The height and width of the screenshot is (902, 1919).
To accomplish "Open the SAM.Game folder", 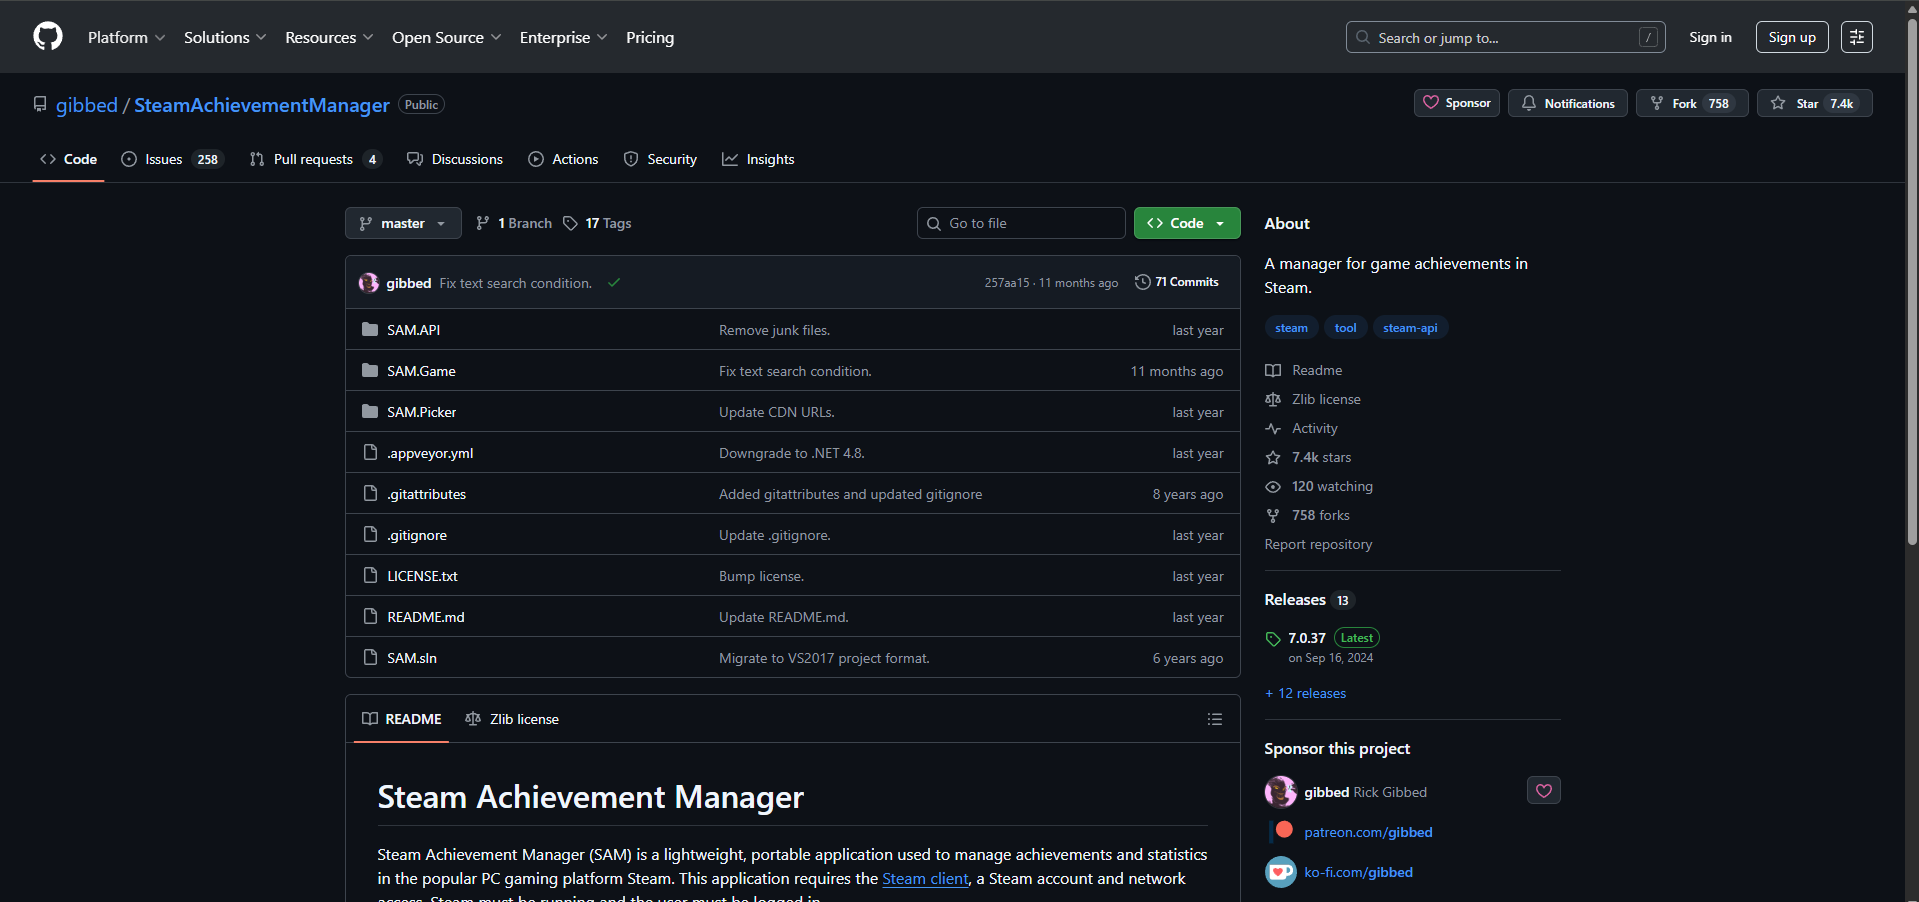I will coord(421,371).
